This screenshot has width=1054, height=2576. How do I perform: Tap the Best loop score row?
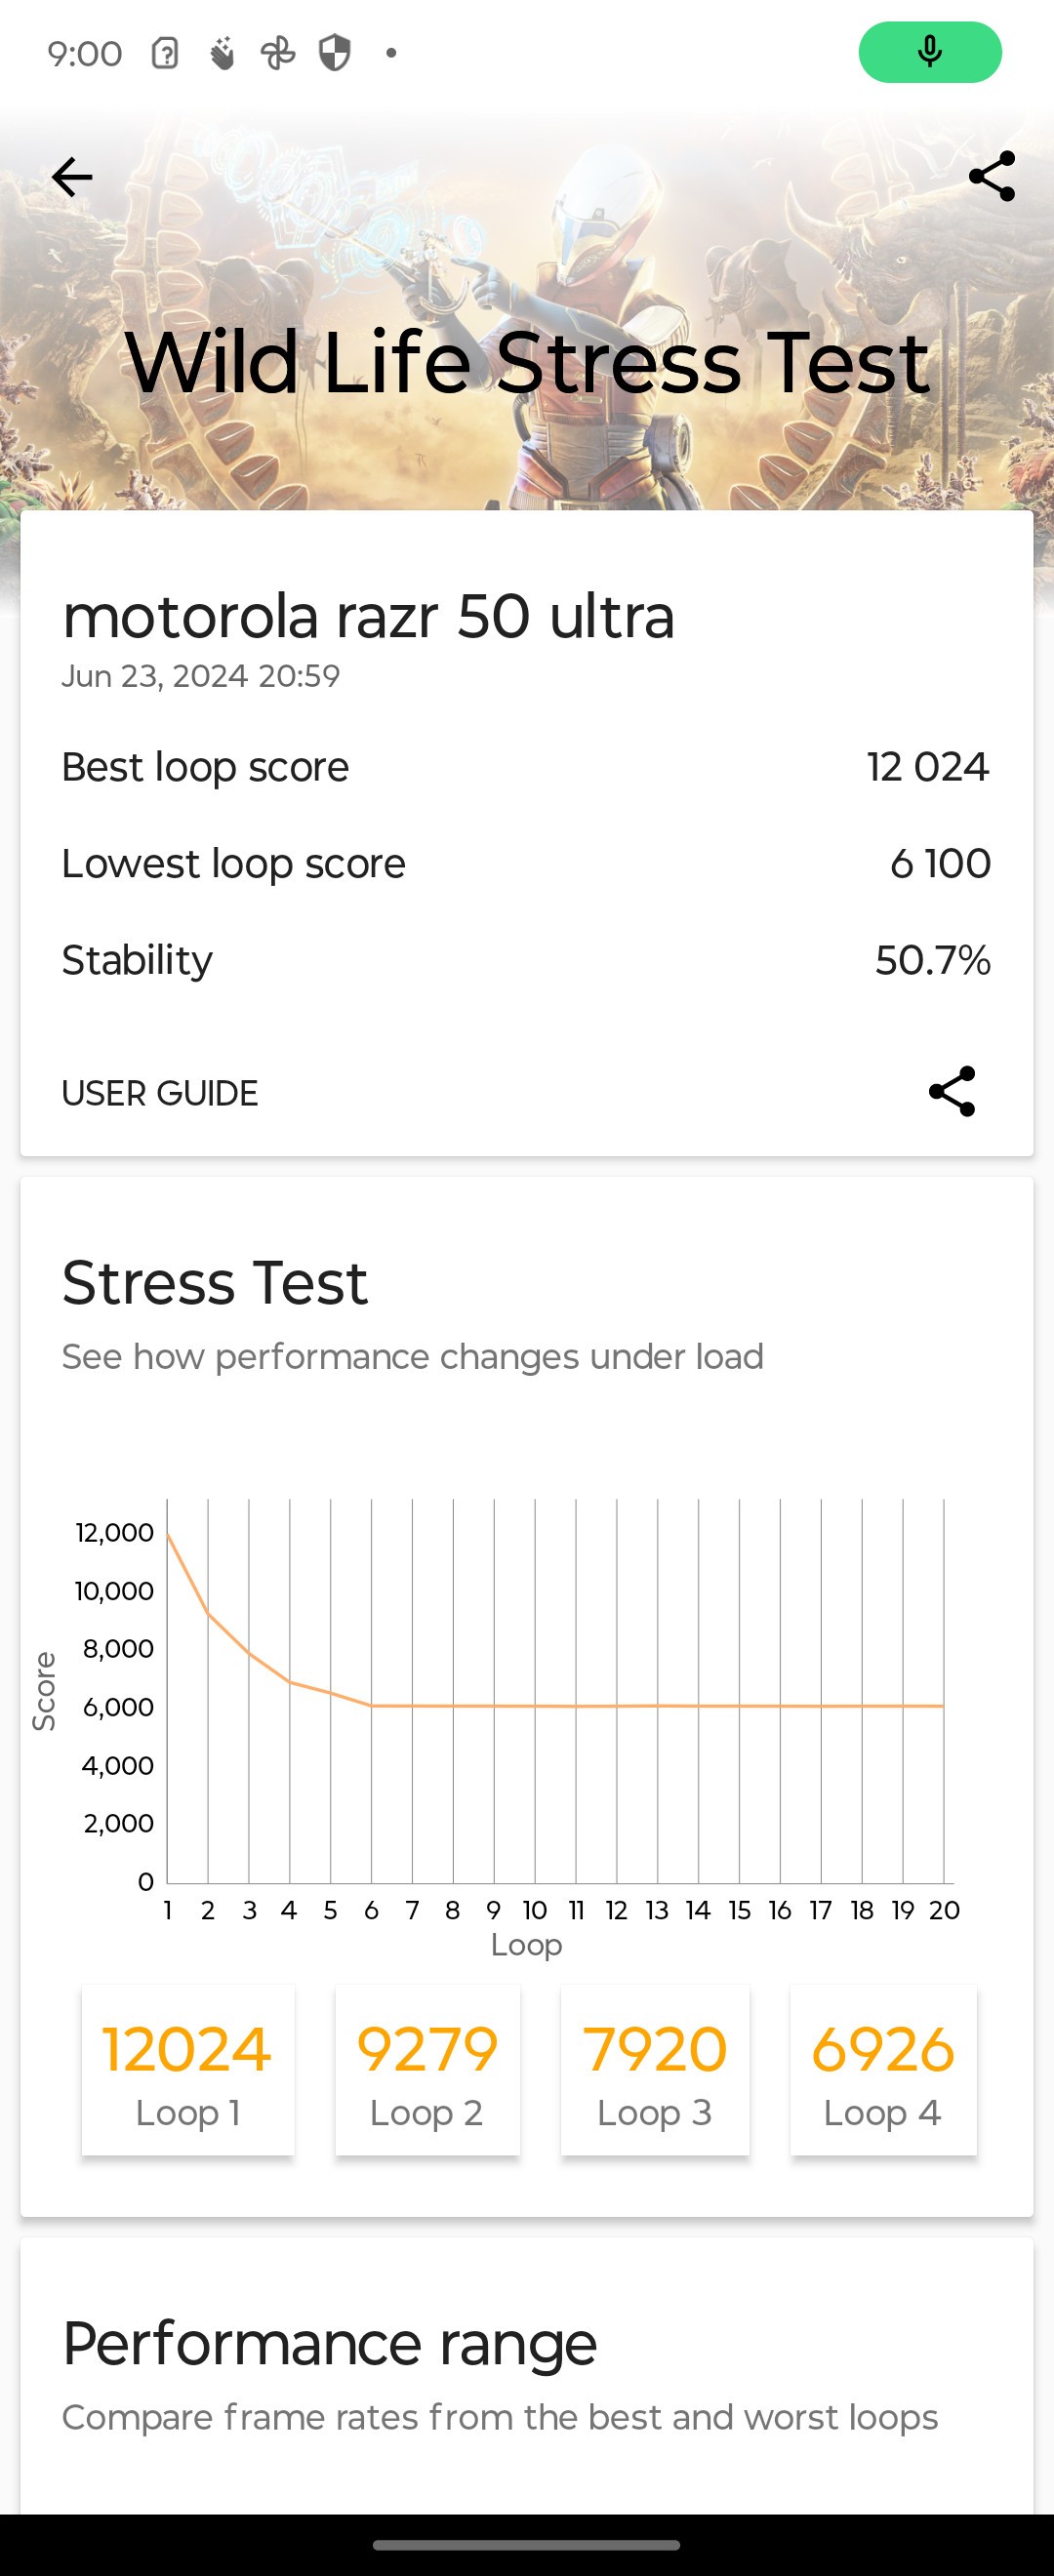tap(526, 767)
